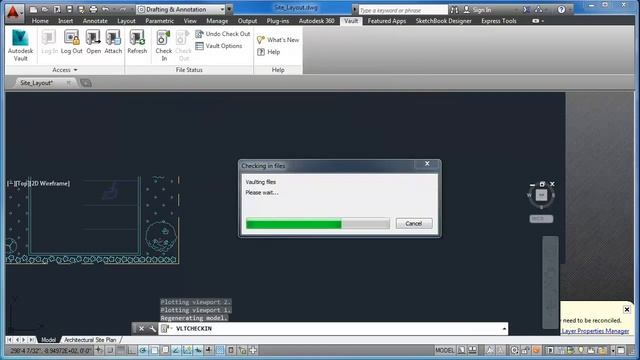Open the help dropdown arrow in title bar
Viewport: 640px width, 360px height.
pos(570,9)
